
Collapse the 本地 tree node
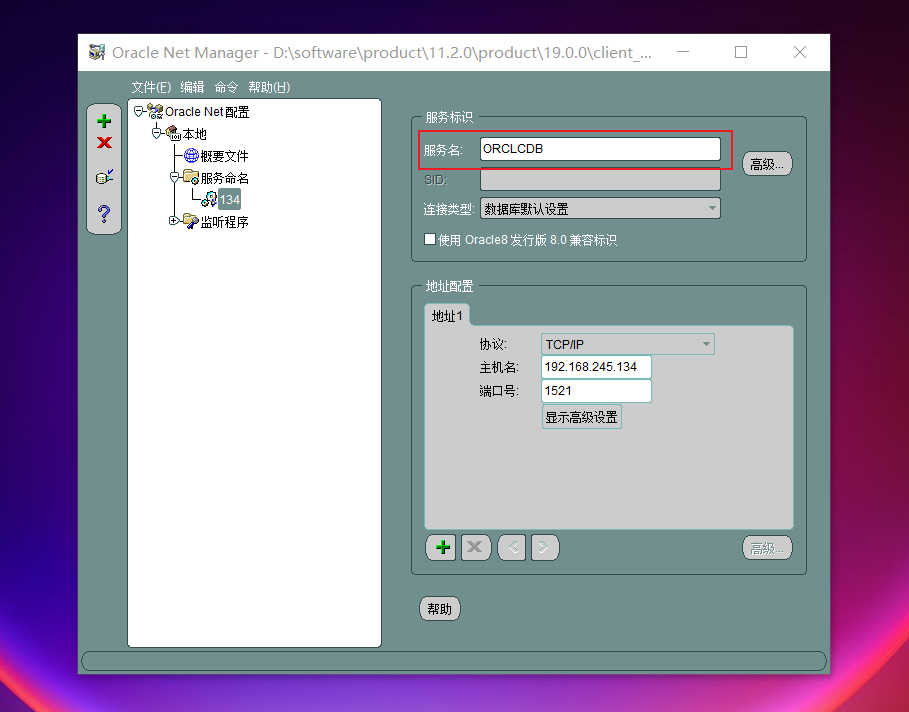tap(156, 133)
